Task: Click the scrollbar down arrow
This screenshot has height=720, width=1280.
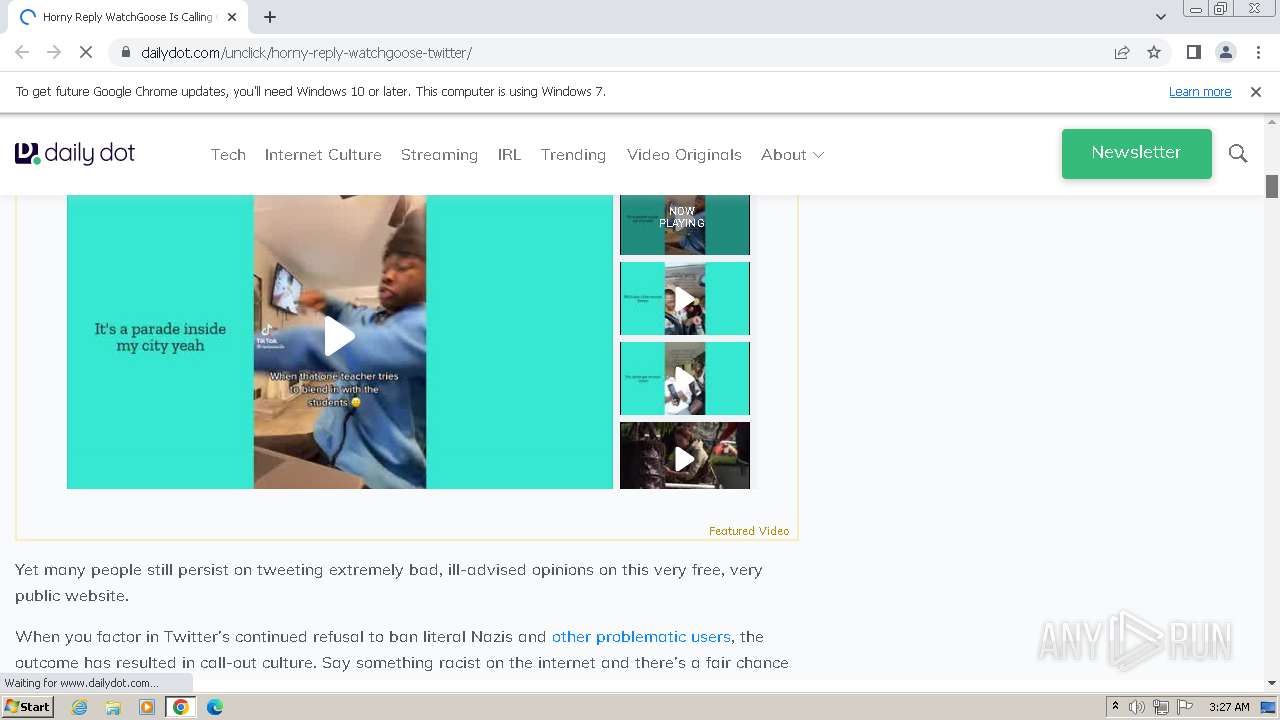Action: click(1272, 683)
